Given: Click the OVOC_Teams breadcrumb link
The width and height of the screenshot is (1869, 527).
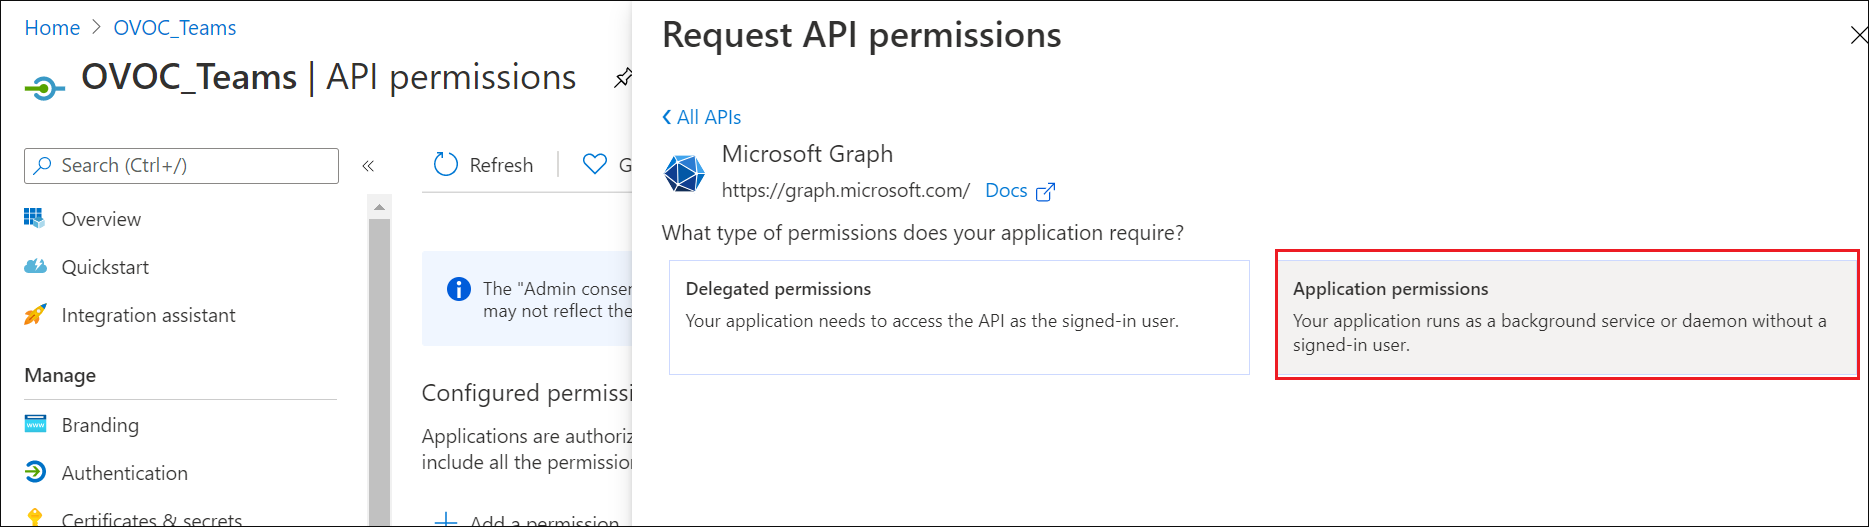Looking at the screenshot, I should (175, 28).
